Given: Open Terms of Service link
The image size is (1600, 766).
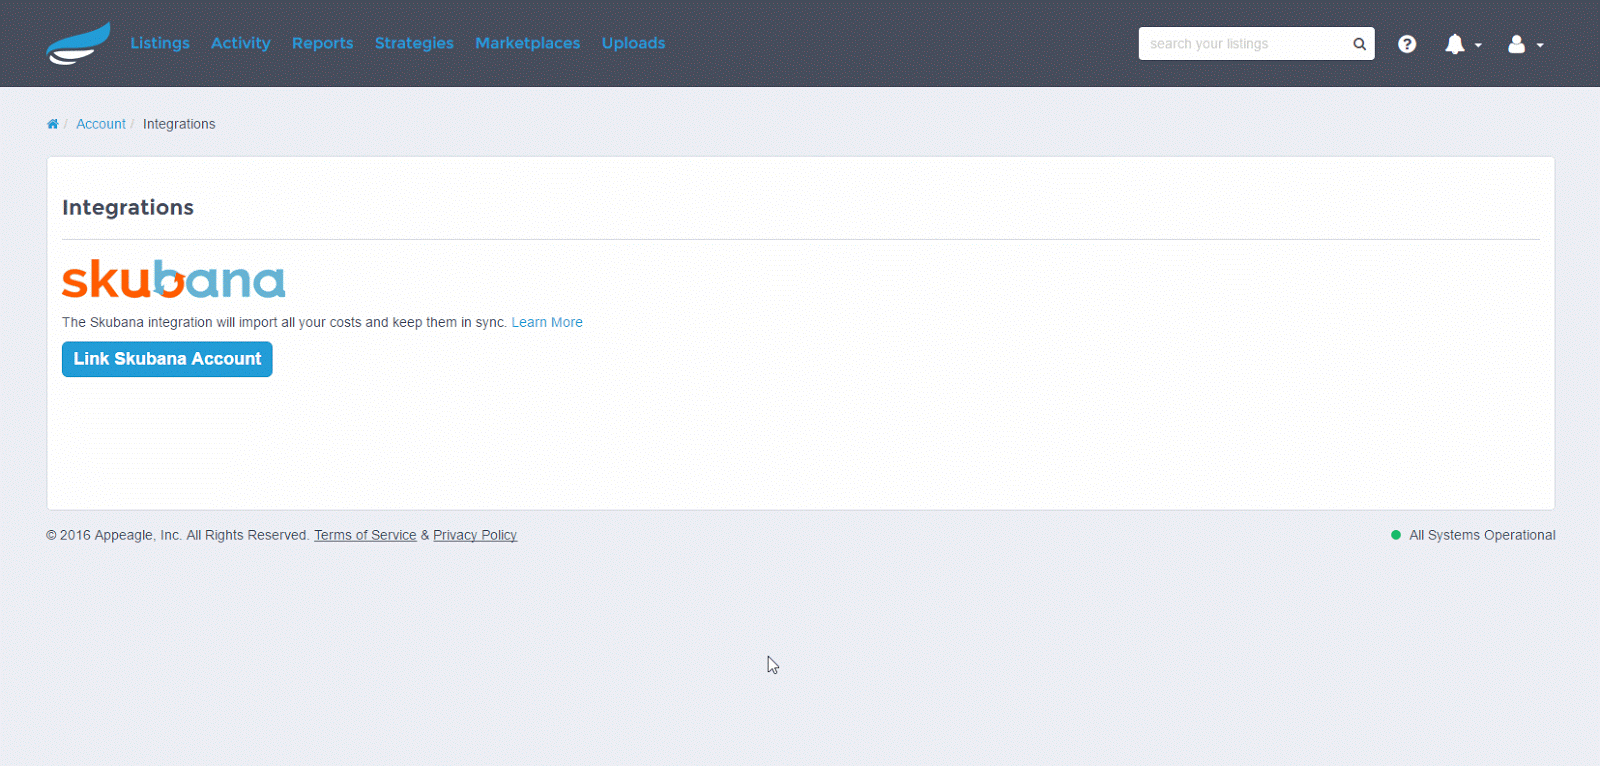Looking at the screenshot, I should pyautogui.click(x=365, y=535).
